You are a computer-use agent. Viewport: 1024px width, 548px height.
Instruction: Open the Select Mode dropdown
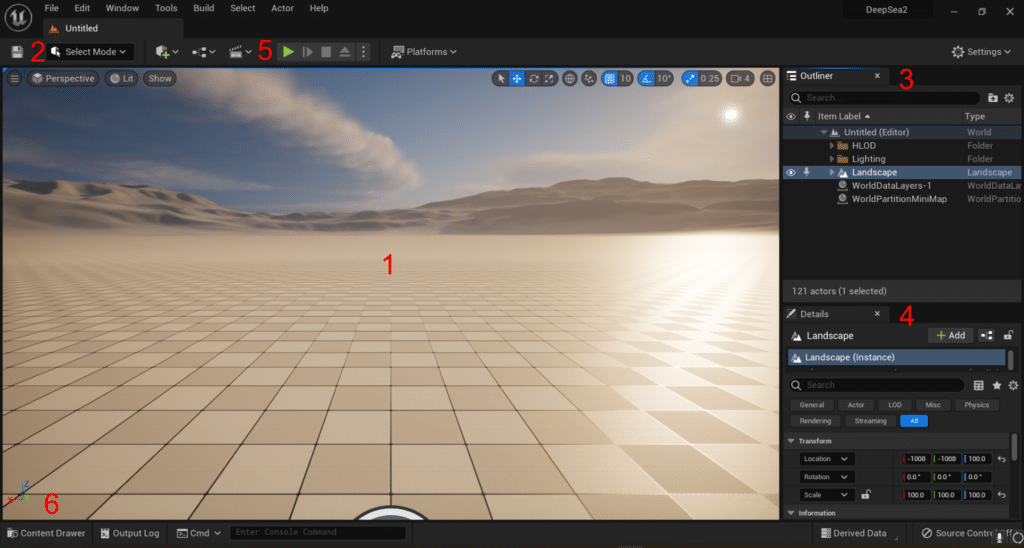[x=90, y=52]
